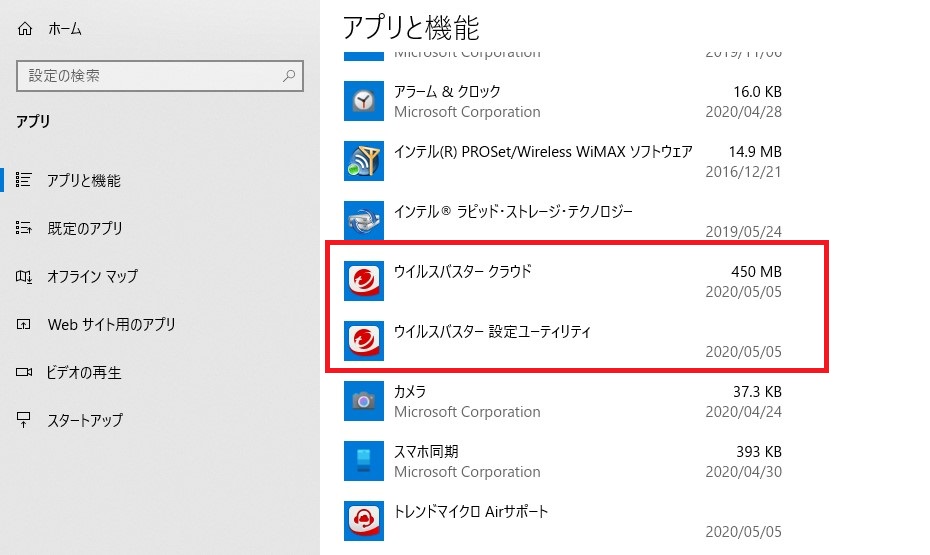The image size is (930, 555).
Task: Click the インテル ラピッド・ストレージ・テクノロジー icon
Action: pyautogui.click(x=364, y=221)
